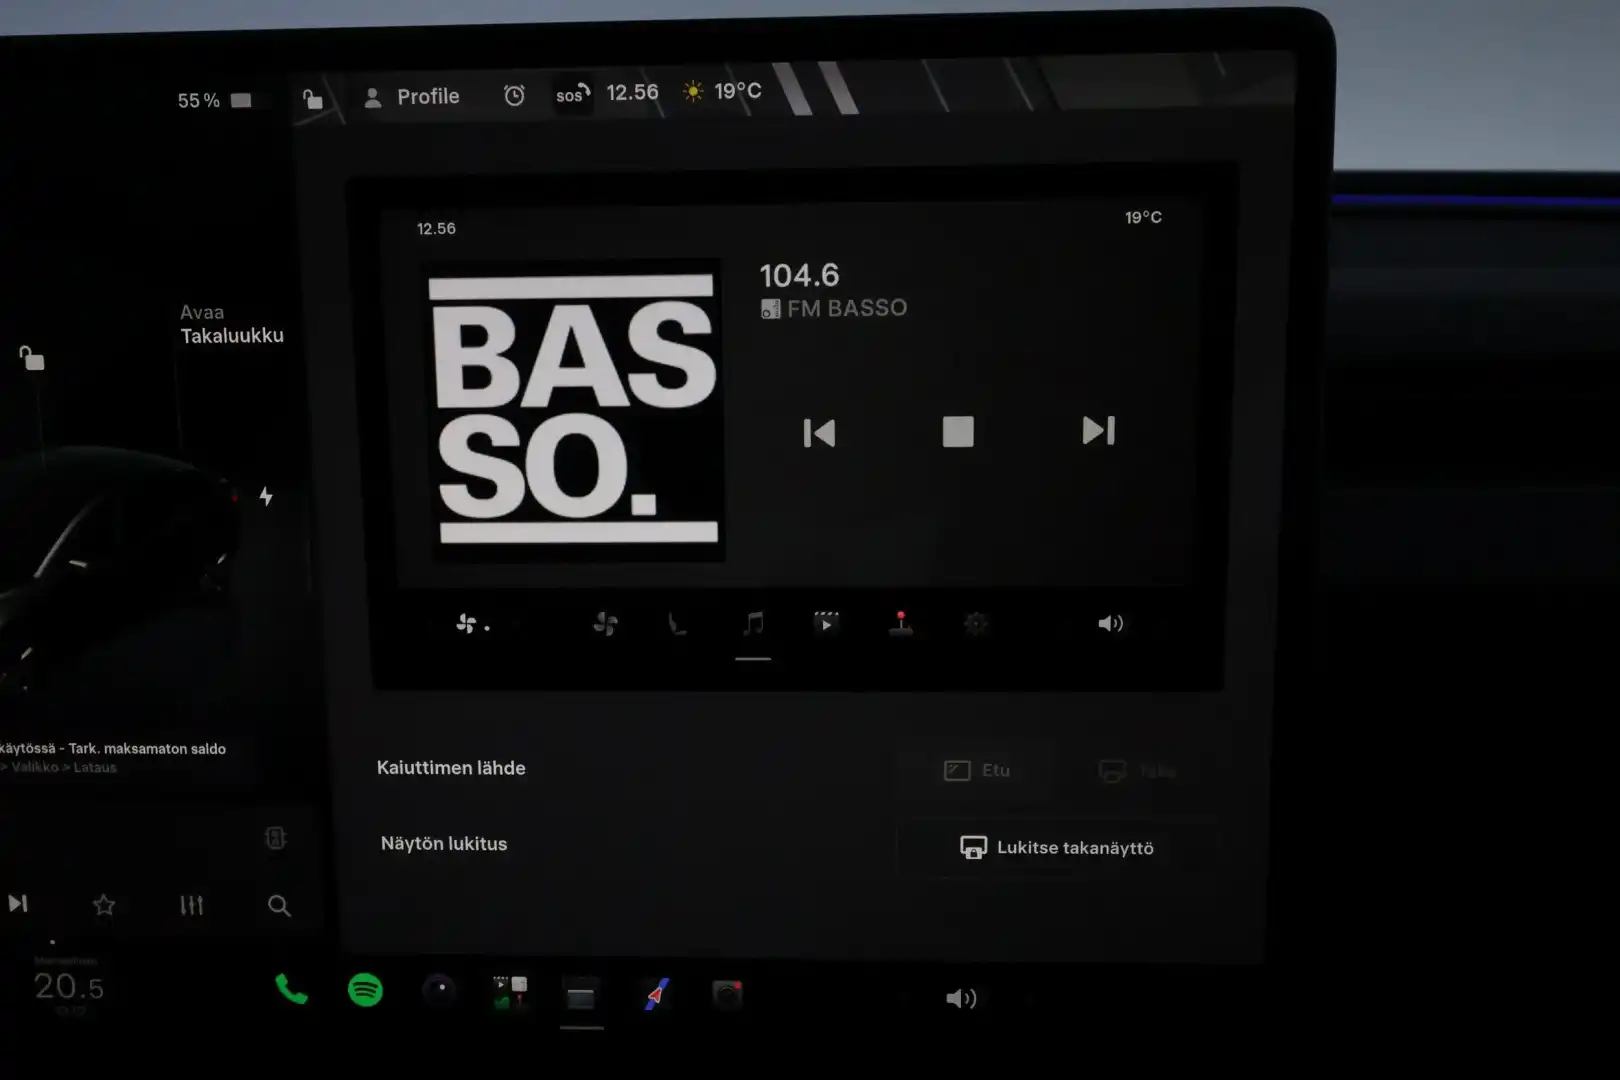Tap the 104.6 frequency text
Viewport: 1620px width, 1080px height.
tap(799, 275)
